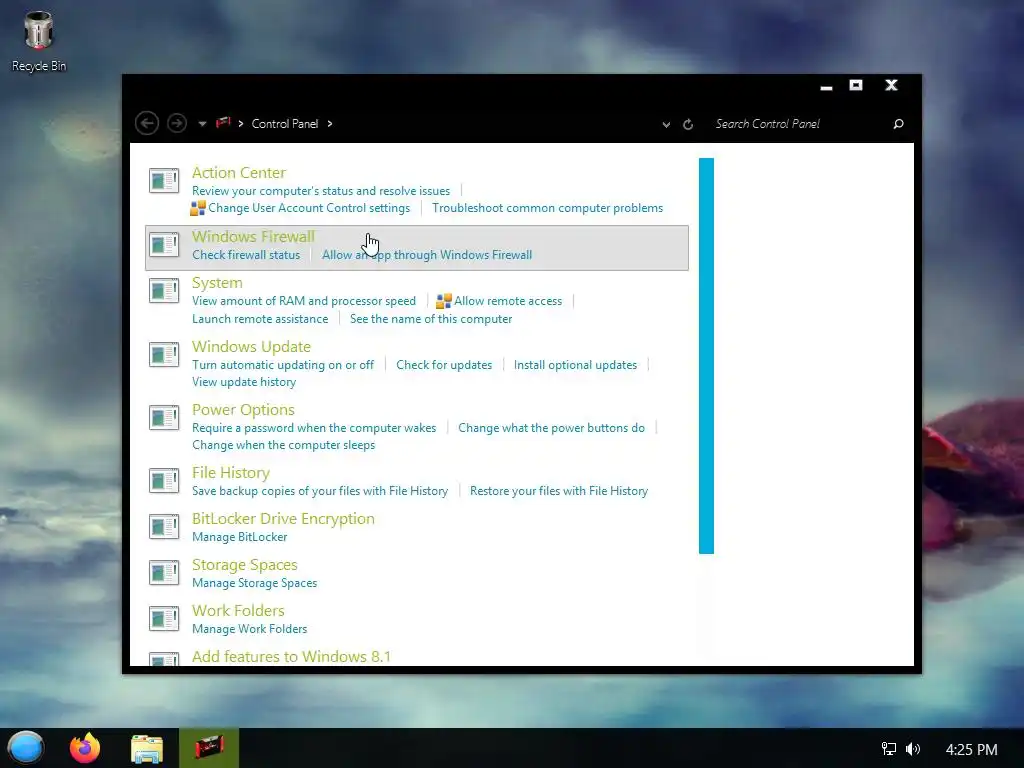Click the forward navigation arrow
Viewport: 1024px width, 768px height.
click(x=176, y=123)
